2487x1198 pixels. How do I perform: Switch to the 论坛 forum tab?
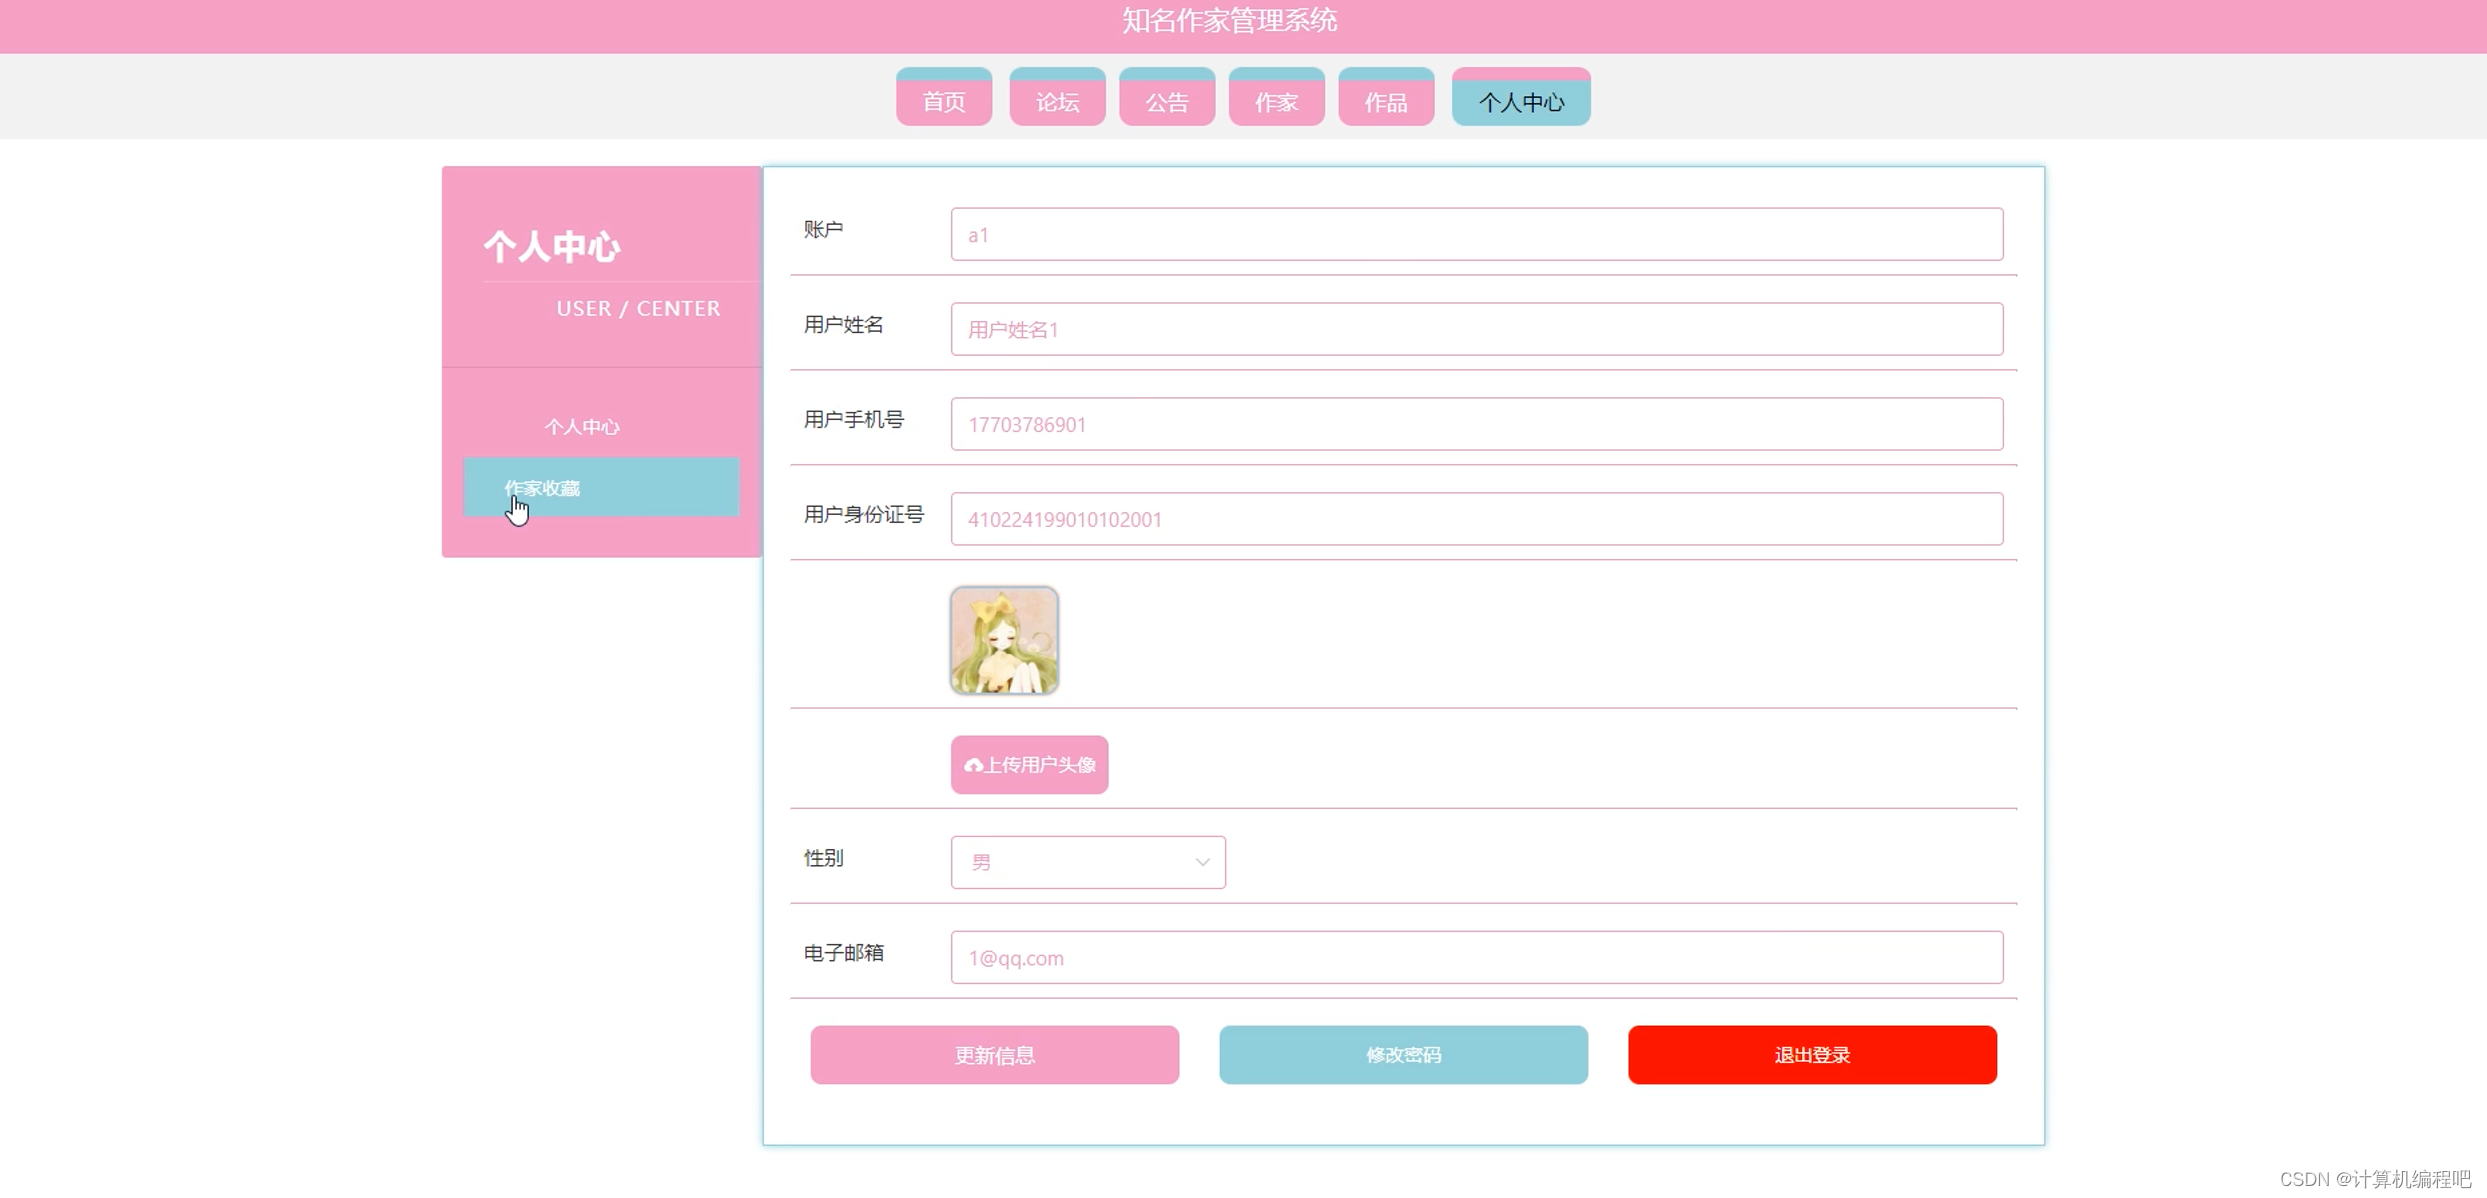(1056, 101)
